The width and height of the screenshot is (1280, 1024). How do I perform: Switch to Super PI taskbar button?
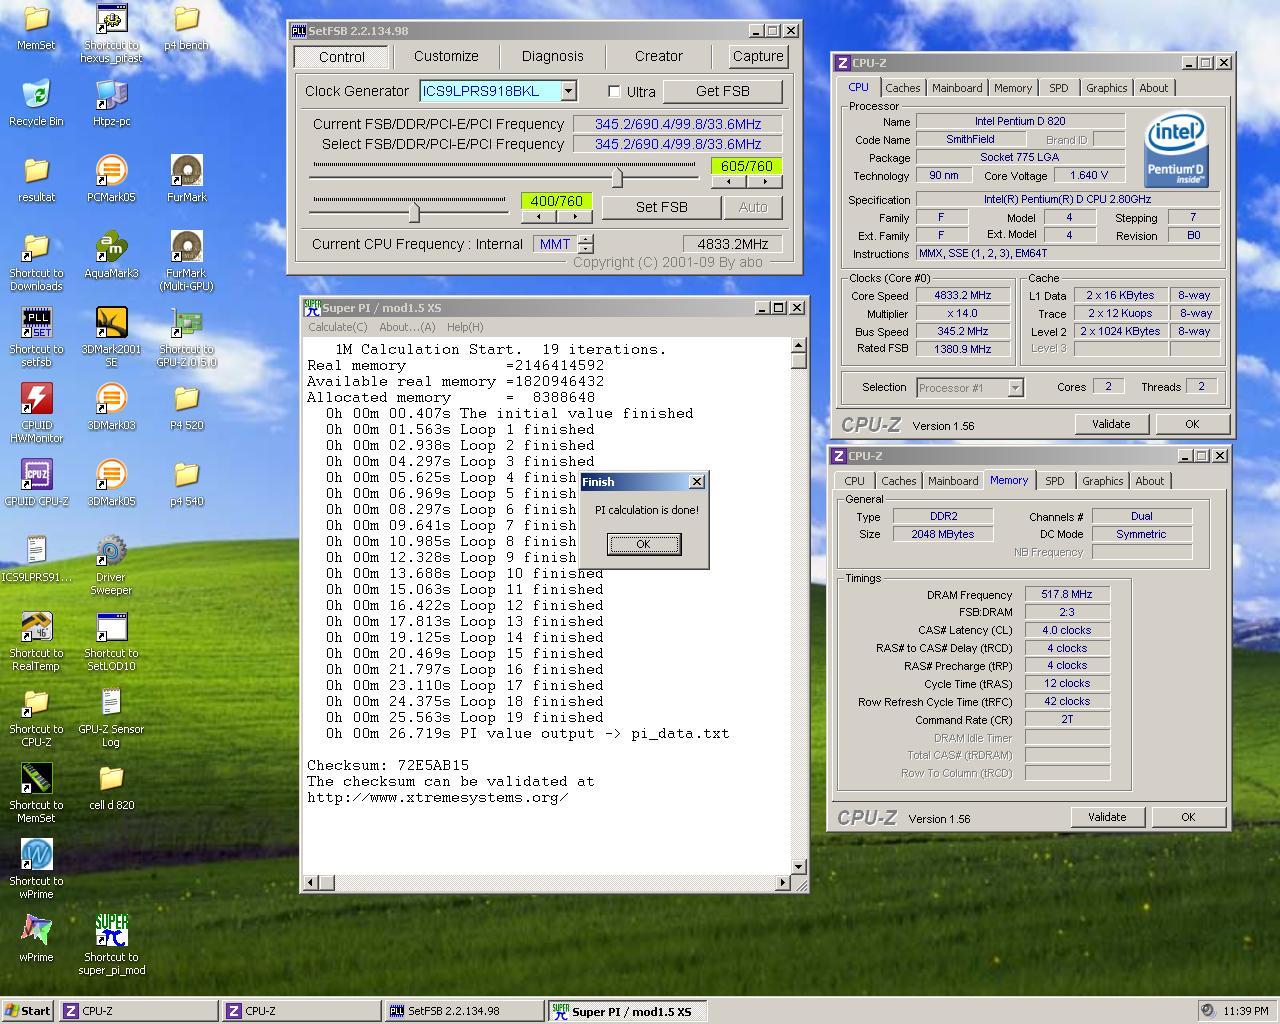[x=627, y=1011]
